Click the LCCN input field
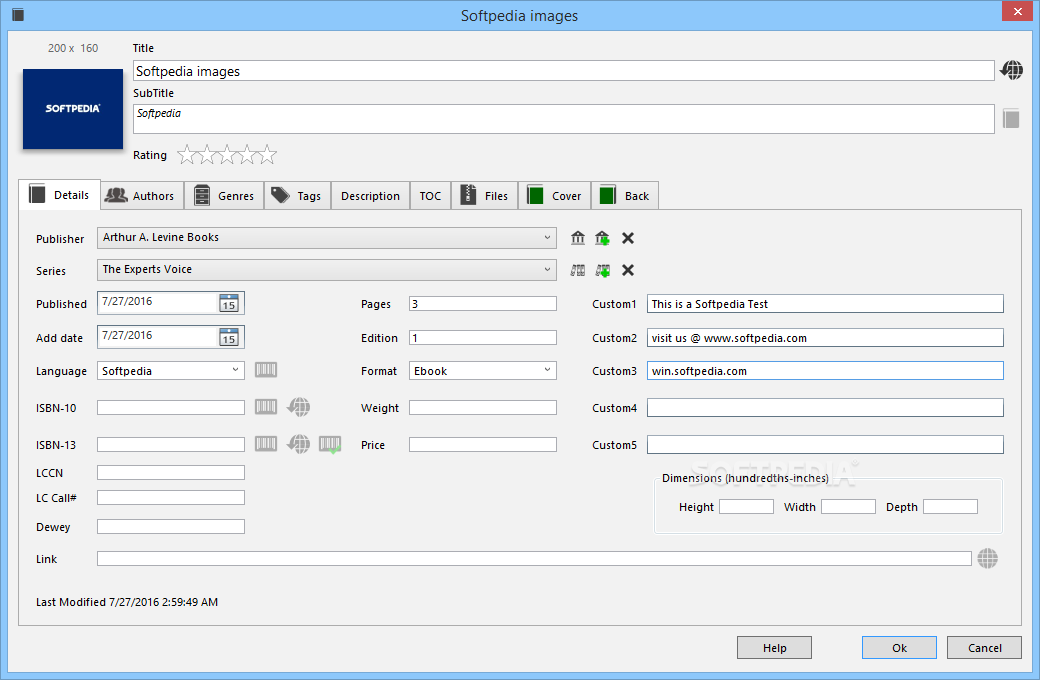1040x680 pixels. pyautogui.click(x=170, y=472)
